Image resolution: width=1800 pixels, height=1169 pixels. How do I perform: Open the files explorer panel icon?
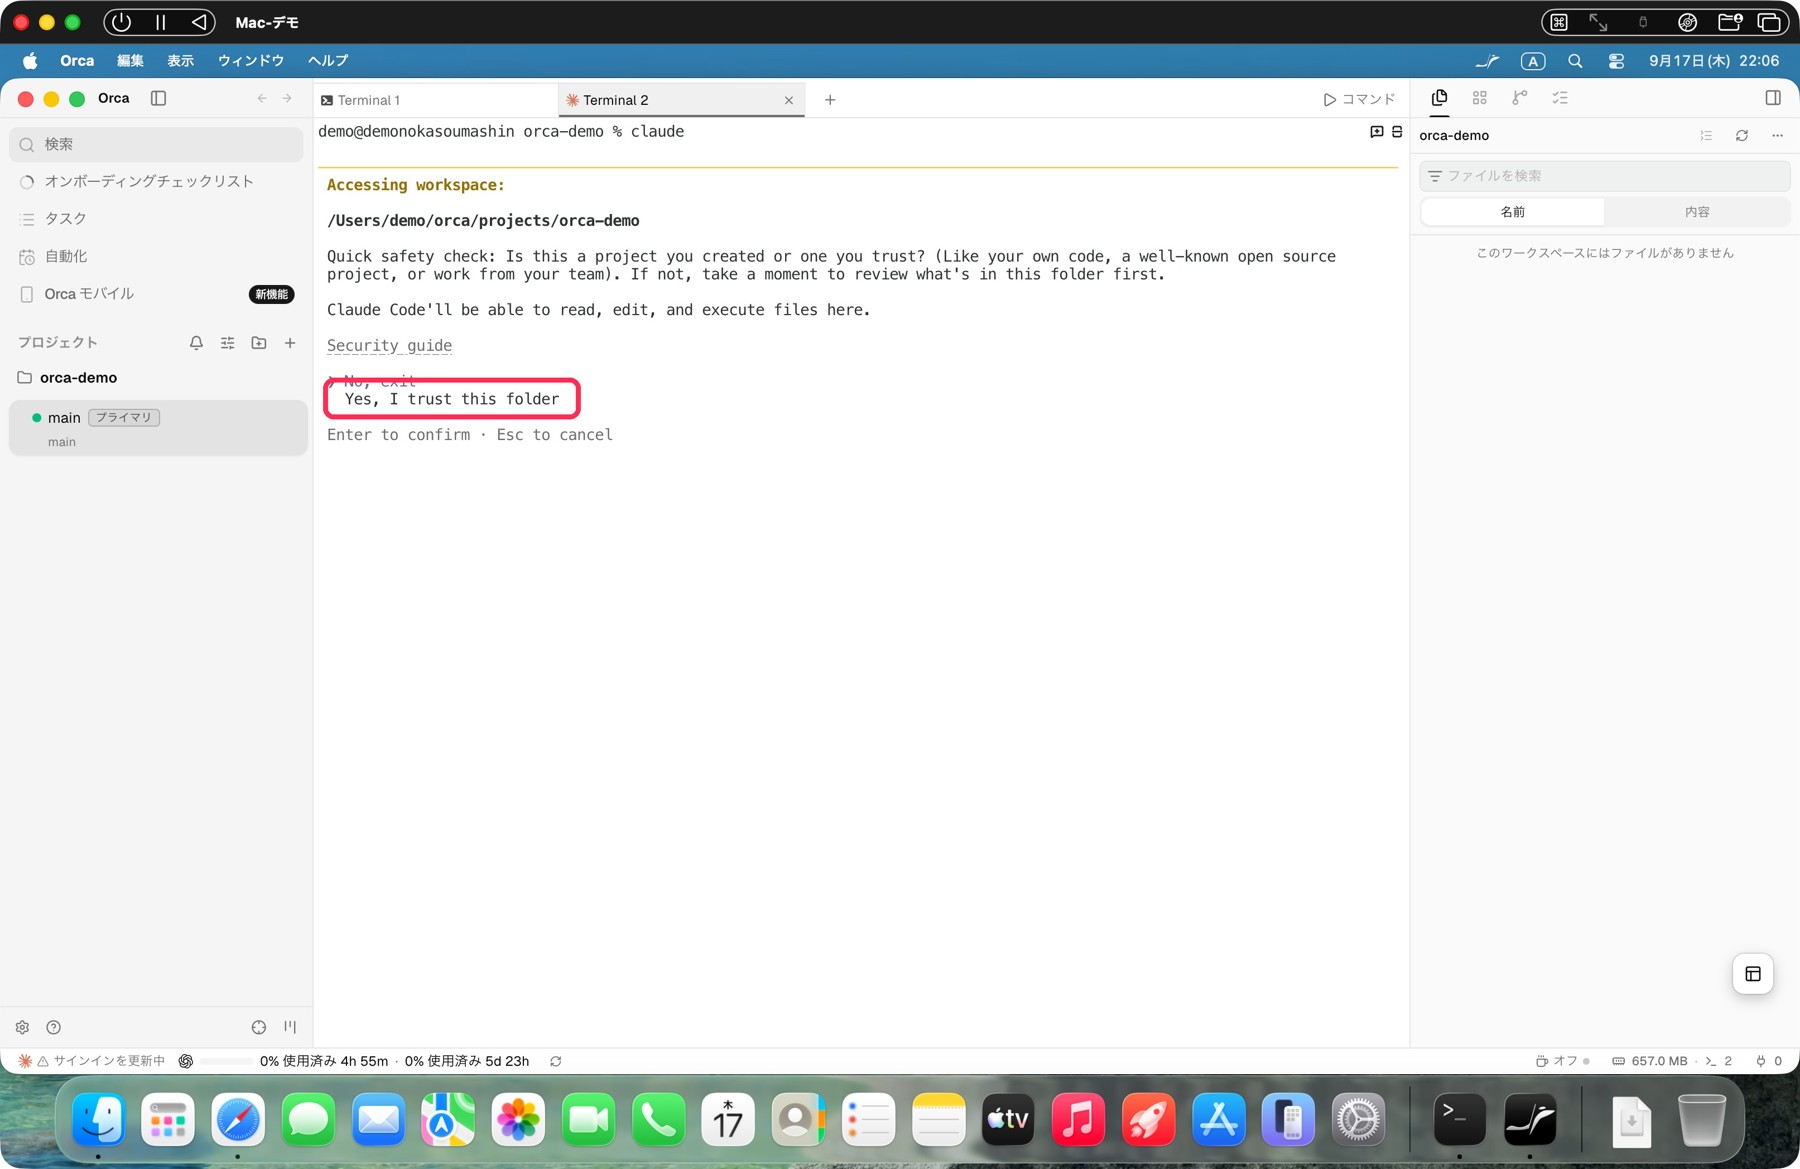[x=1439, y=98]
